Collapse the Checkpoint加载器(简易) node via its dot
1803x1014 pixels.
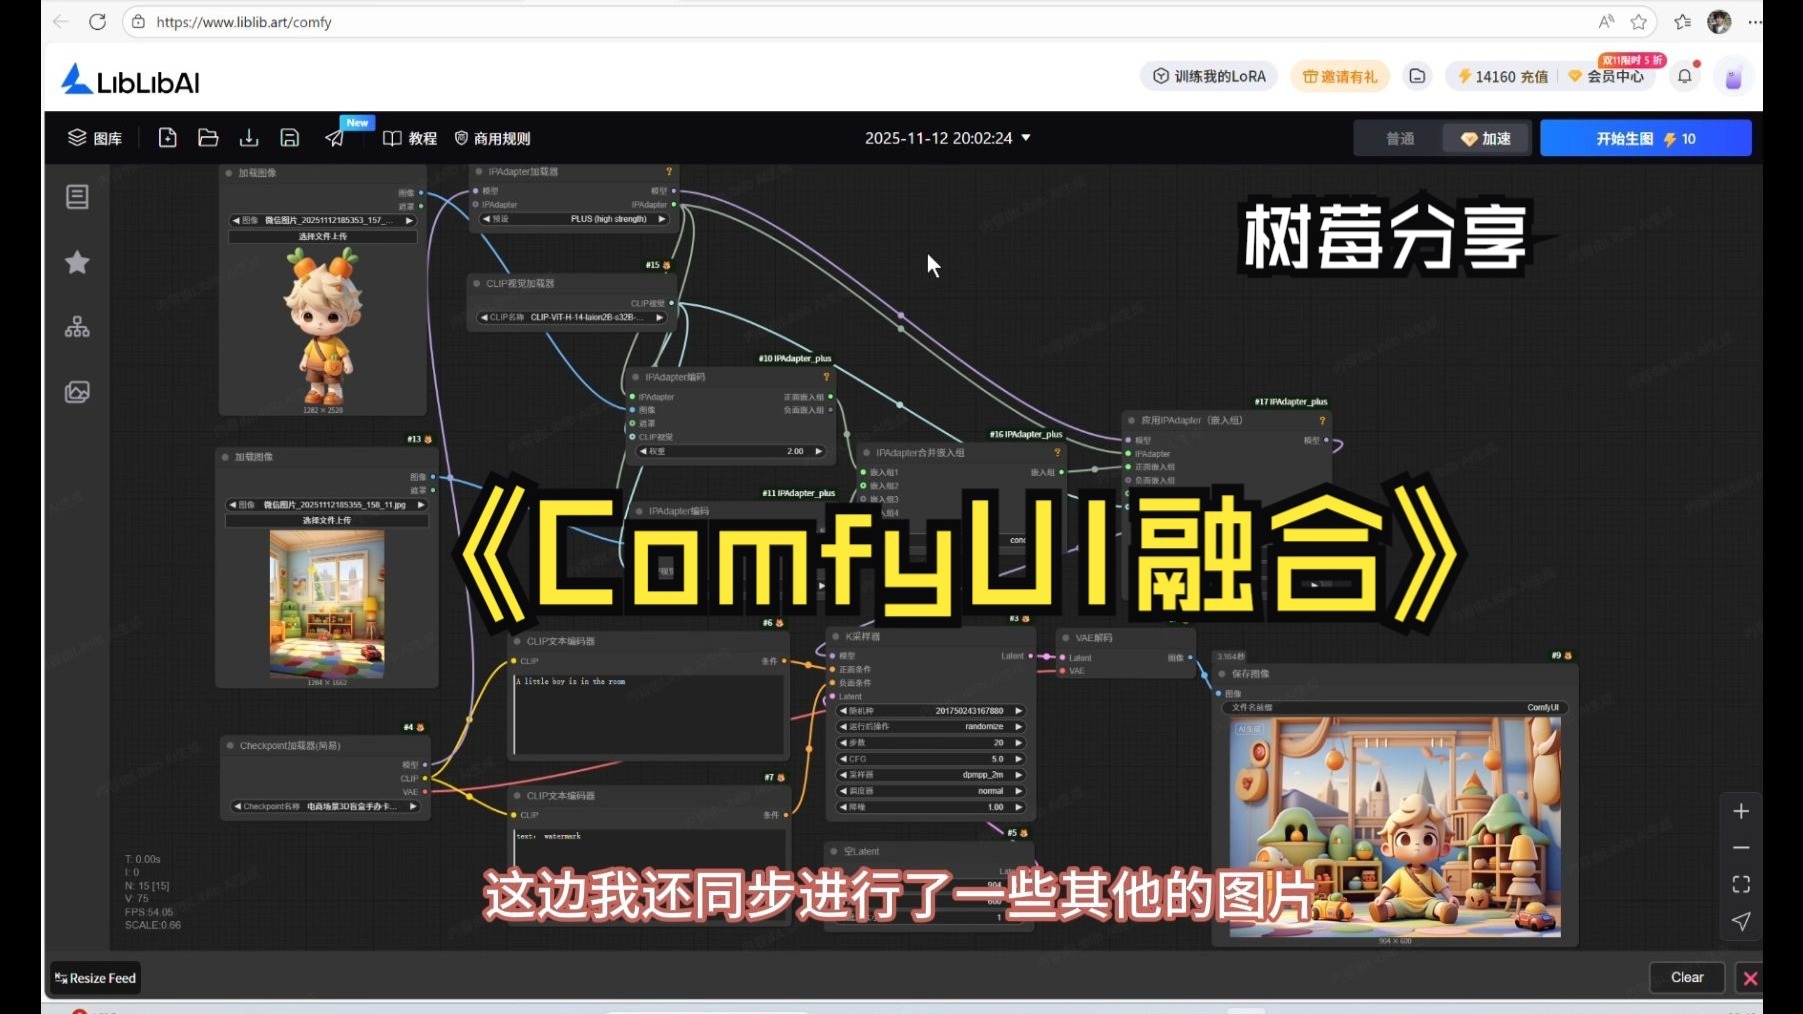pyautogui.click(x=230, y=745)
